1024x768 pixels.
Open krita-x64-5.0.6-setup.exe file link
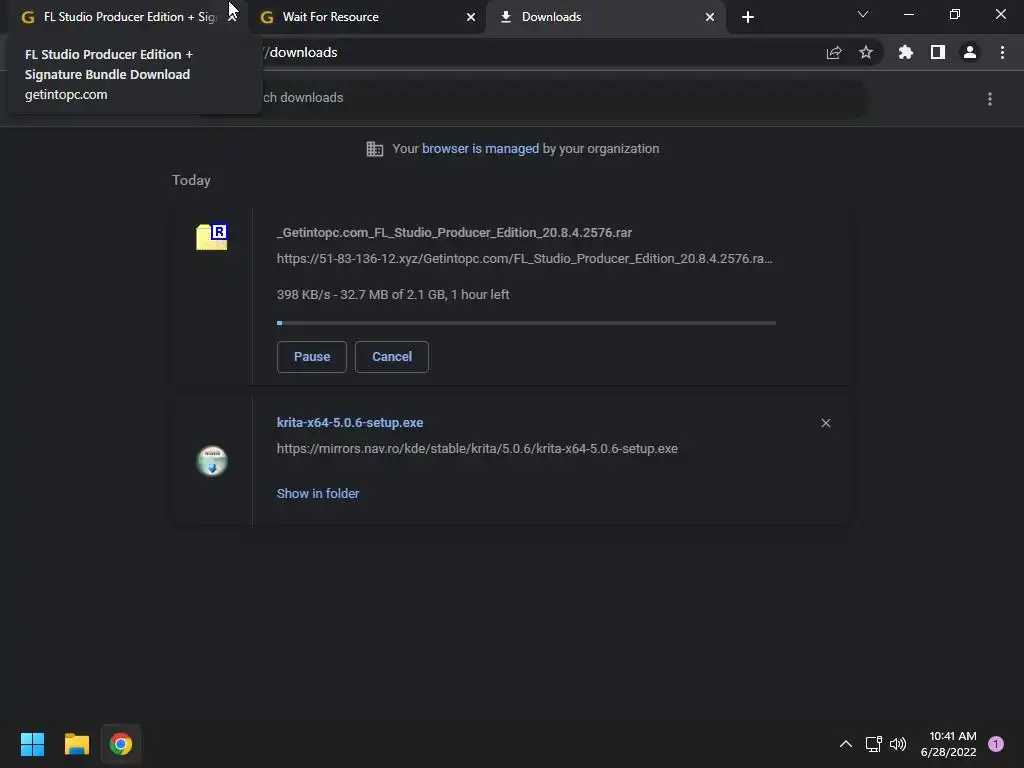tap(350, 423)
